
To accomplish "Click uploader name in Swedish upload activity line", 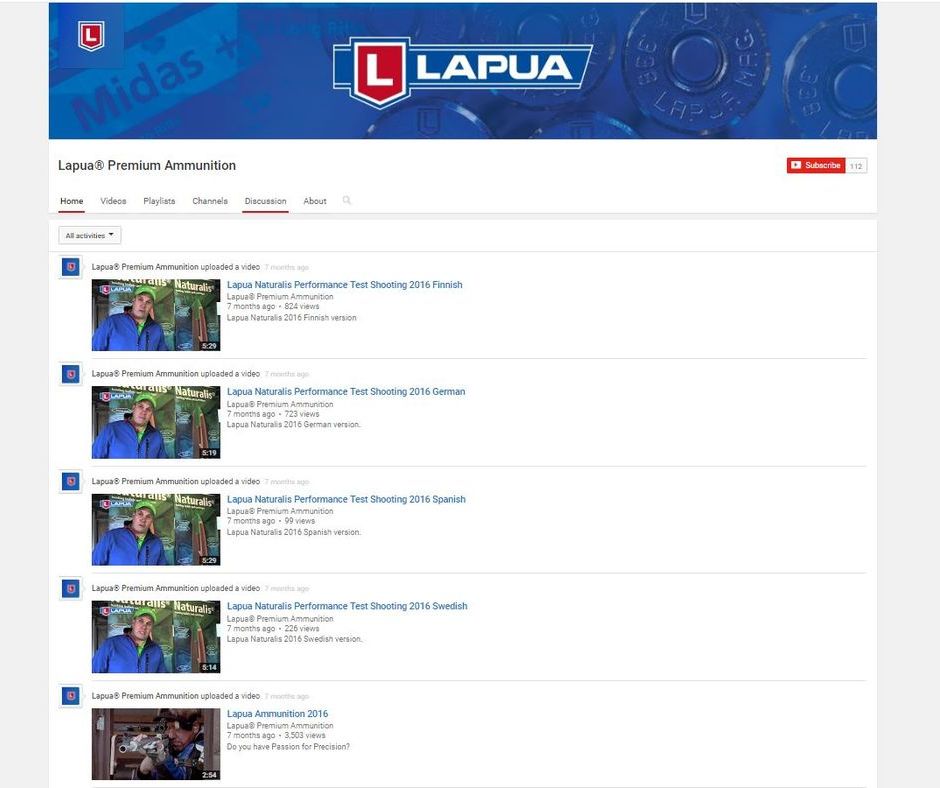I will click(x=145, y=588).
